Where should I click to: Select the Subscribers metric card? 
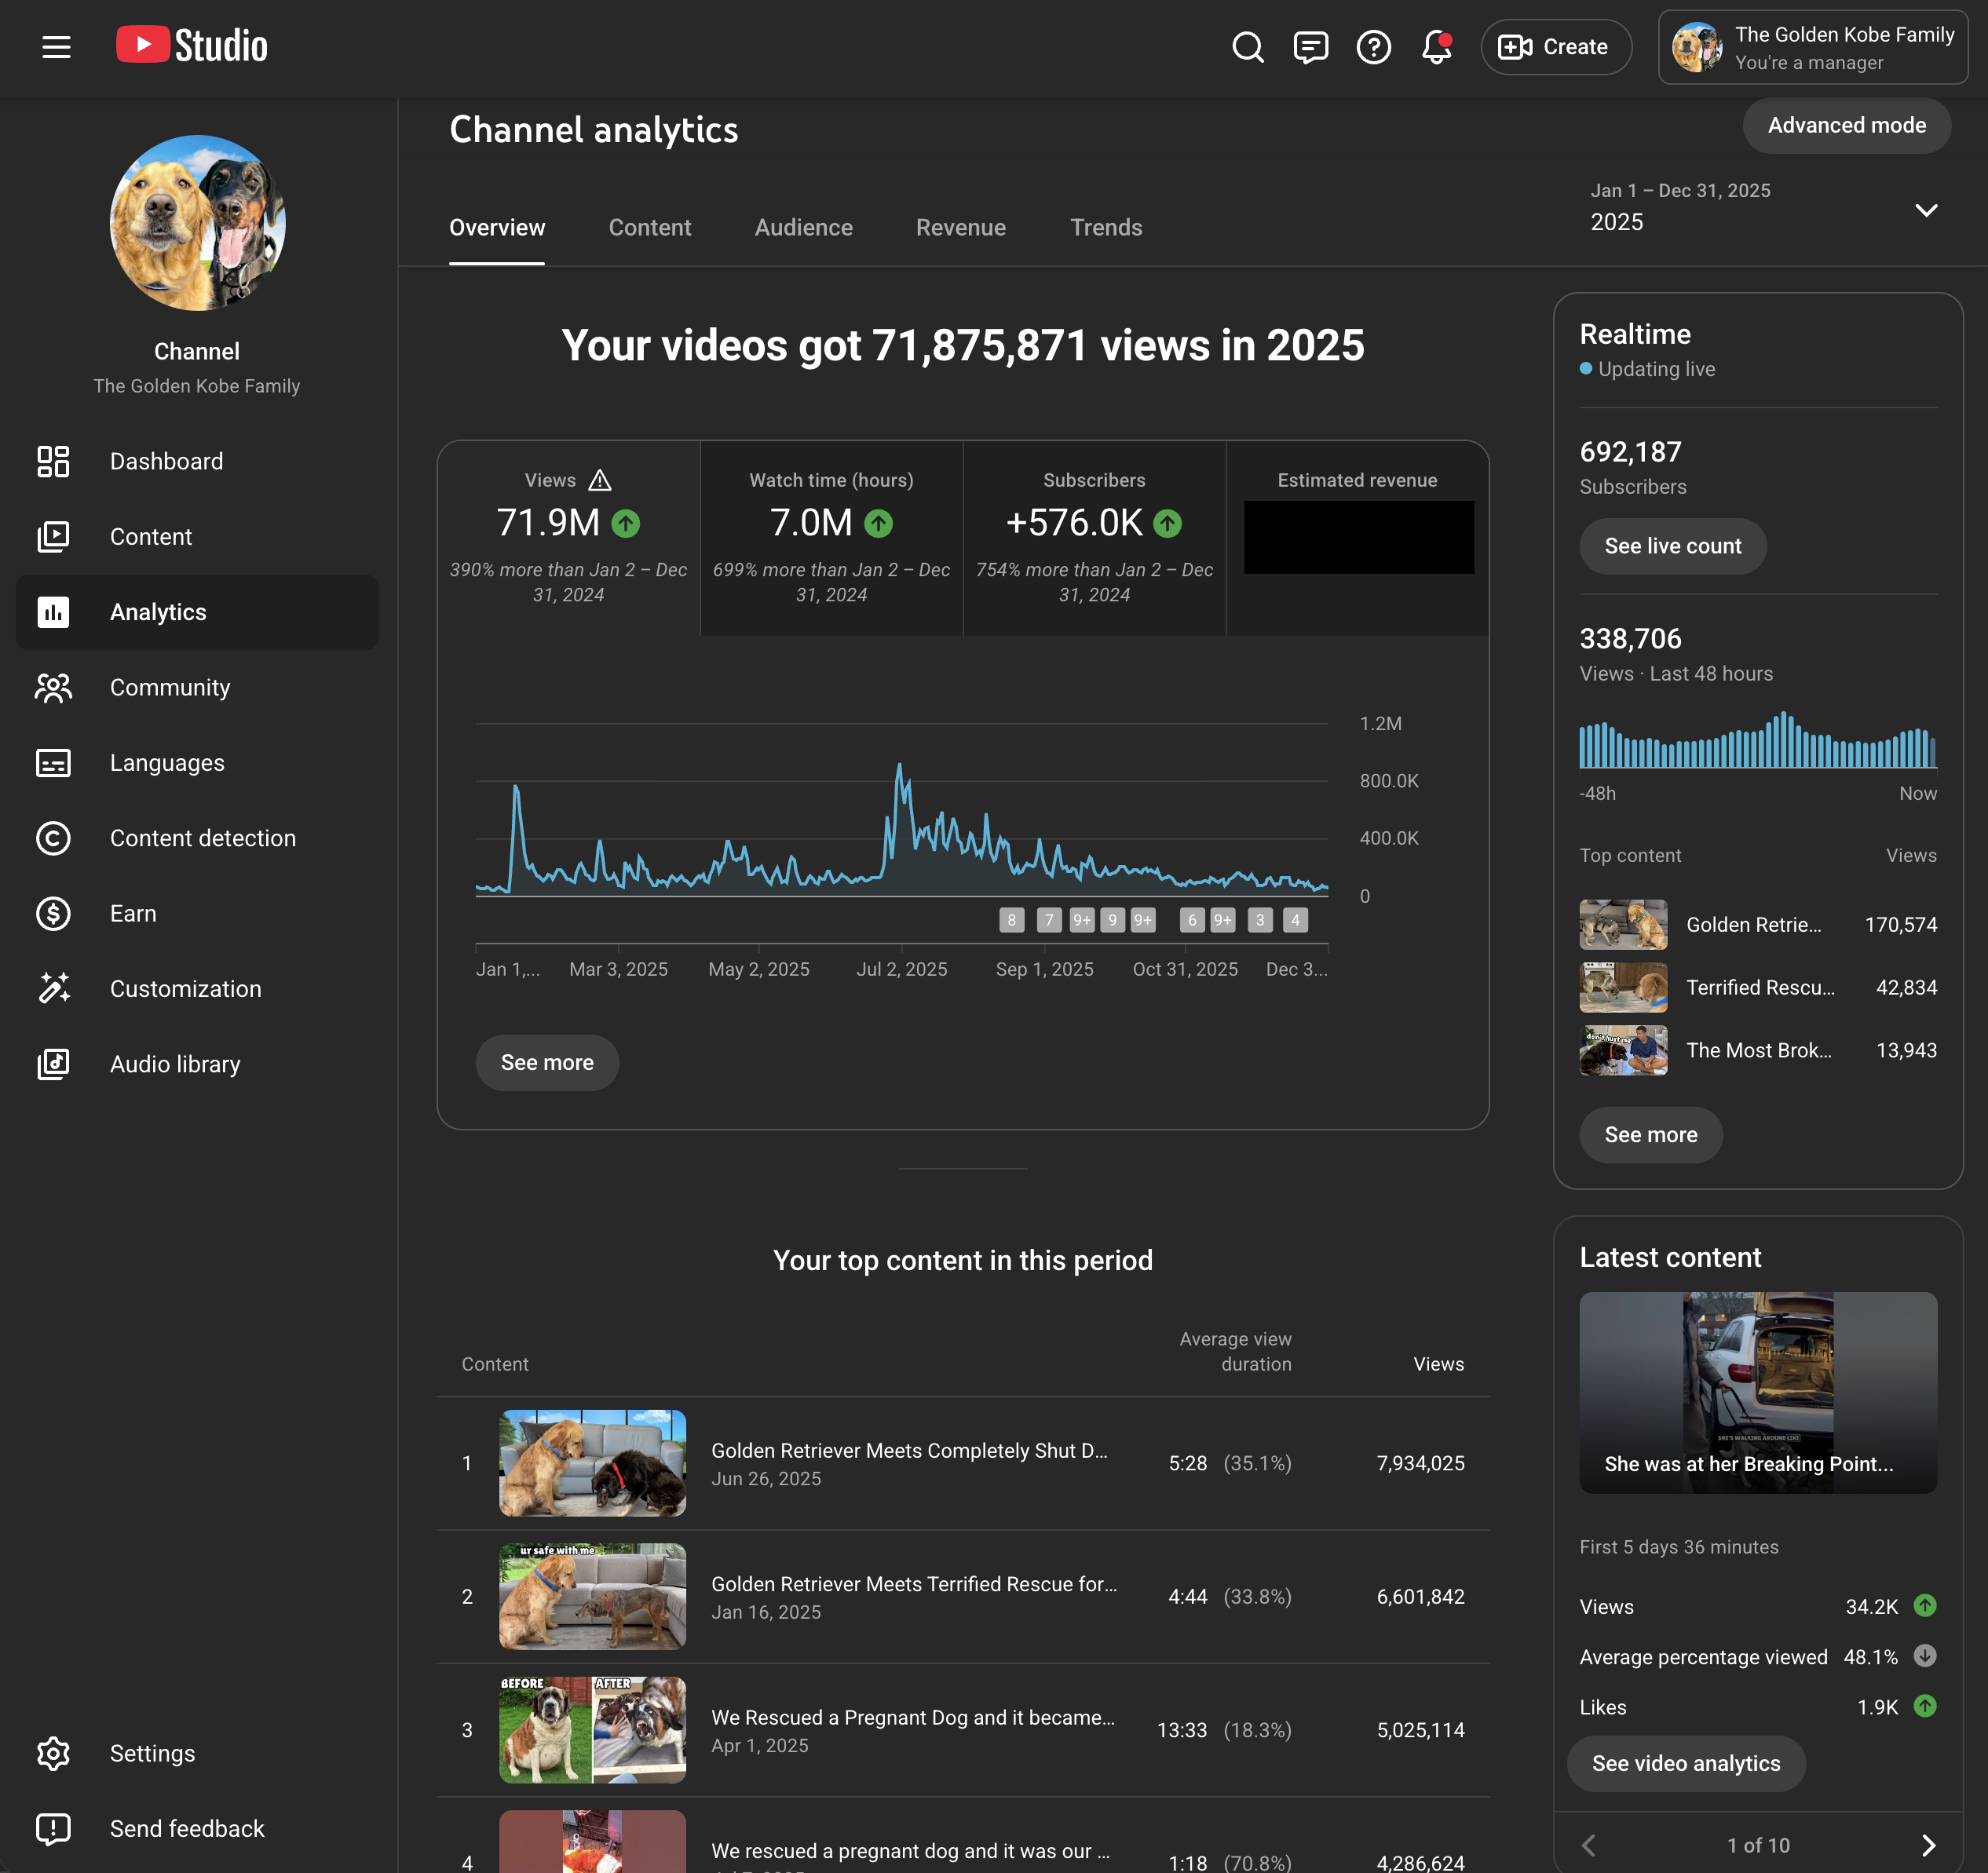coord(1094,537)
